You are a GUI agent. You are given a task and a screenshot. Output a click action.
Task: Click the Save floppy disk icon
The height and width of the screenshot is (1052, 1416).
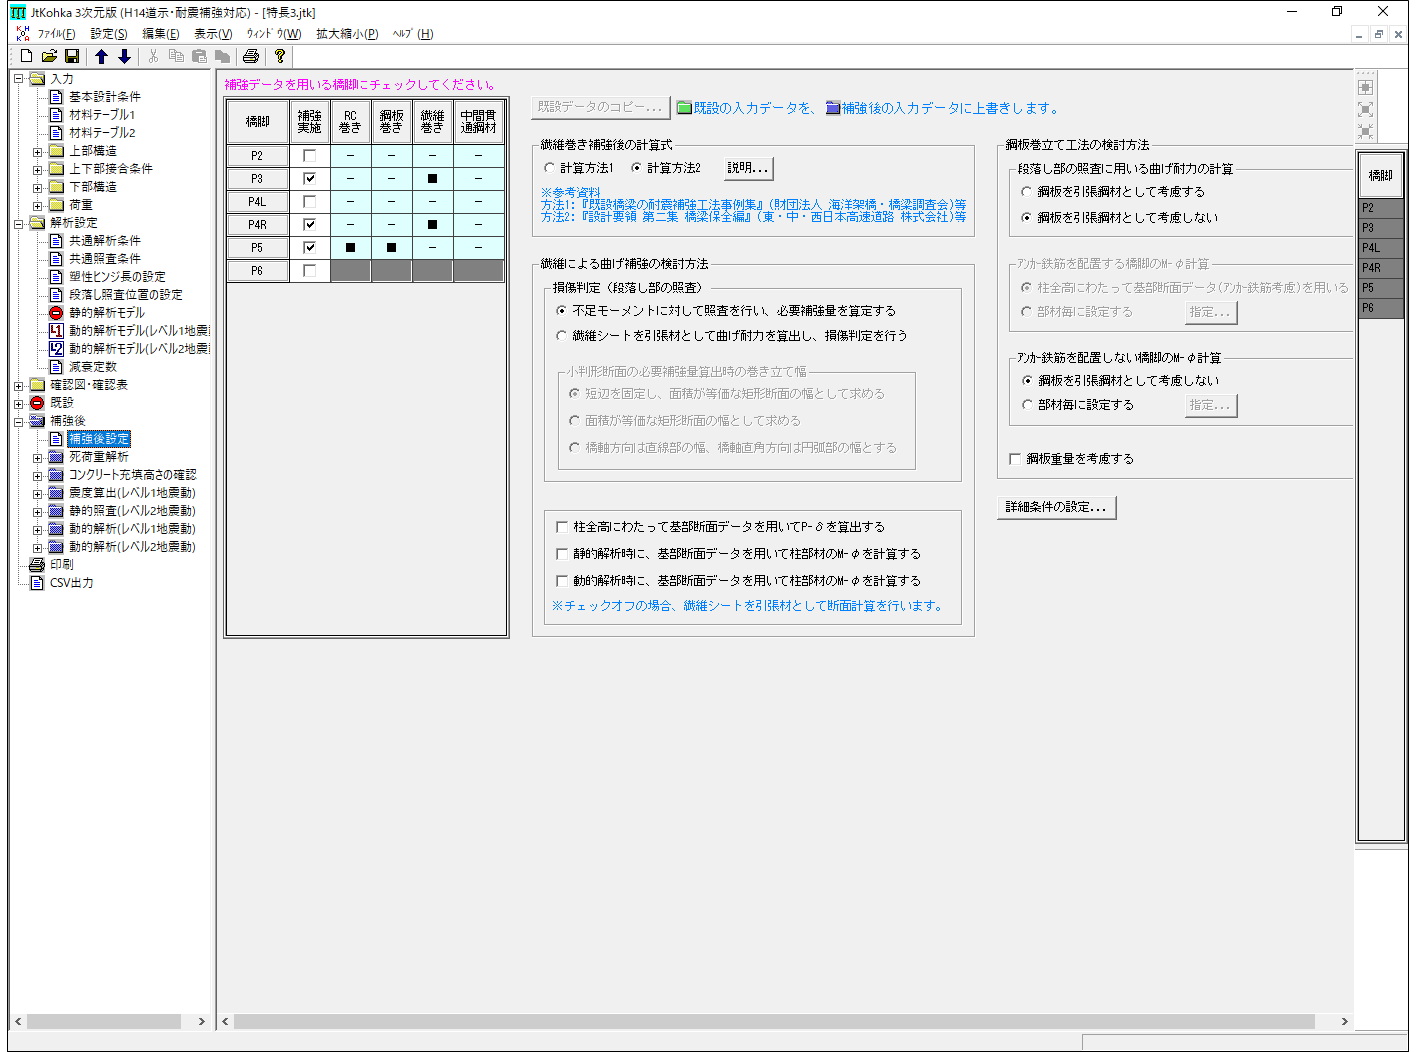[71, 57]
